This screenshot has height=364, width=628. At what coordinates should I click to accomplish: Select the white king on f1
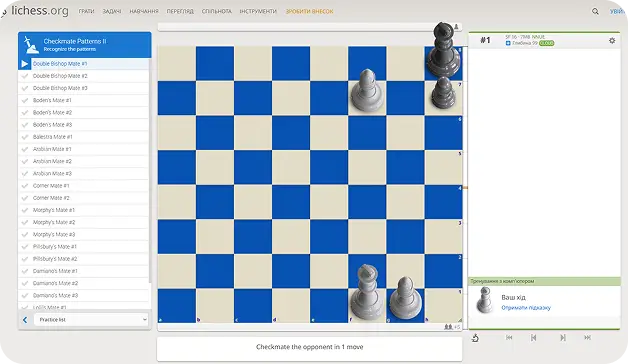366,292
